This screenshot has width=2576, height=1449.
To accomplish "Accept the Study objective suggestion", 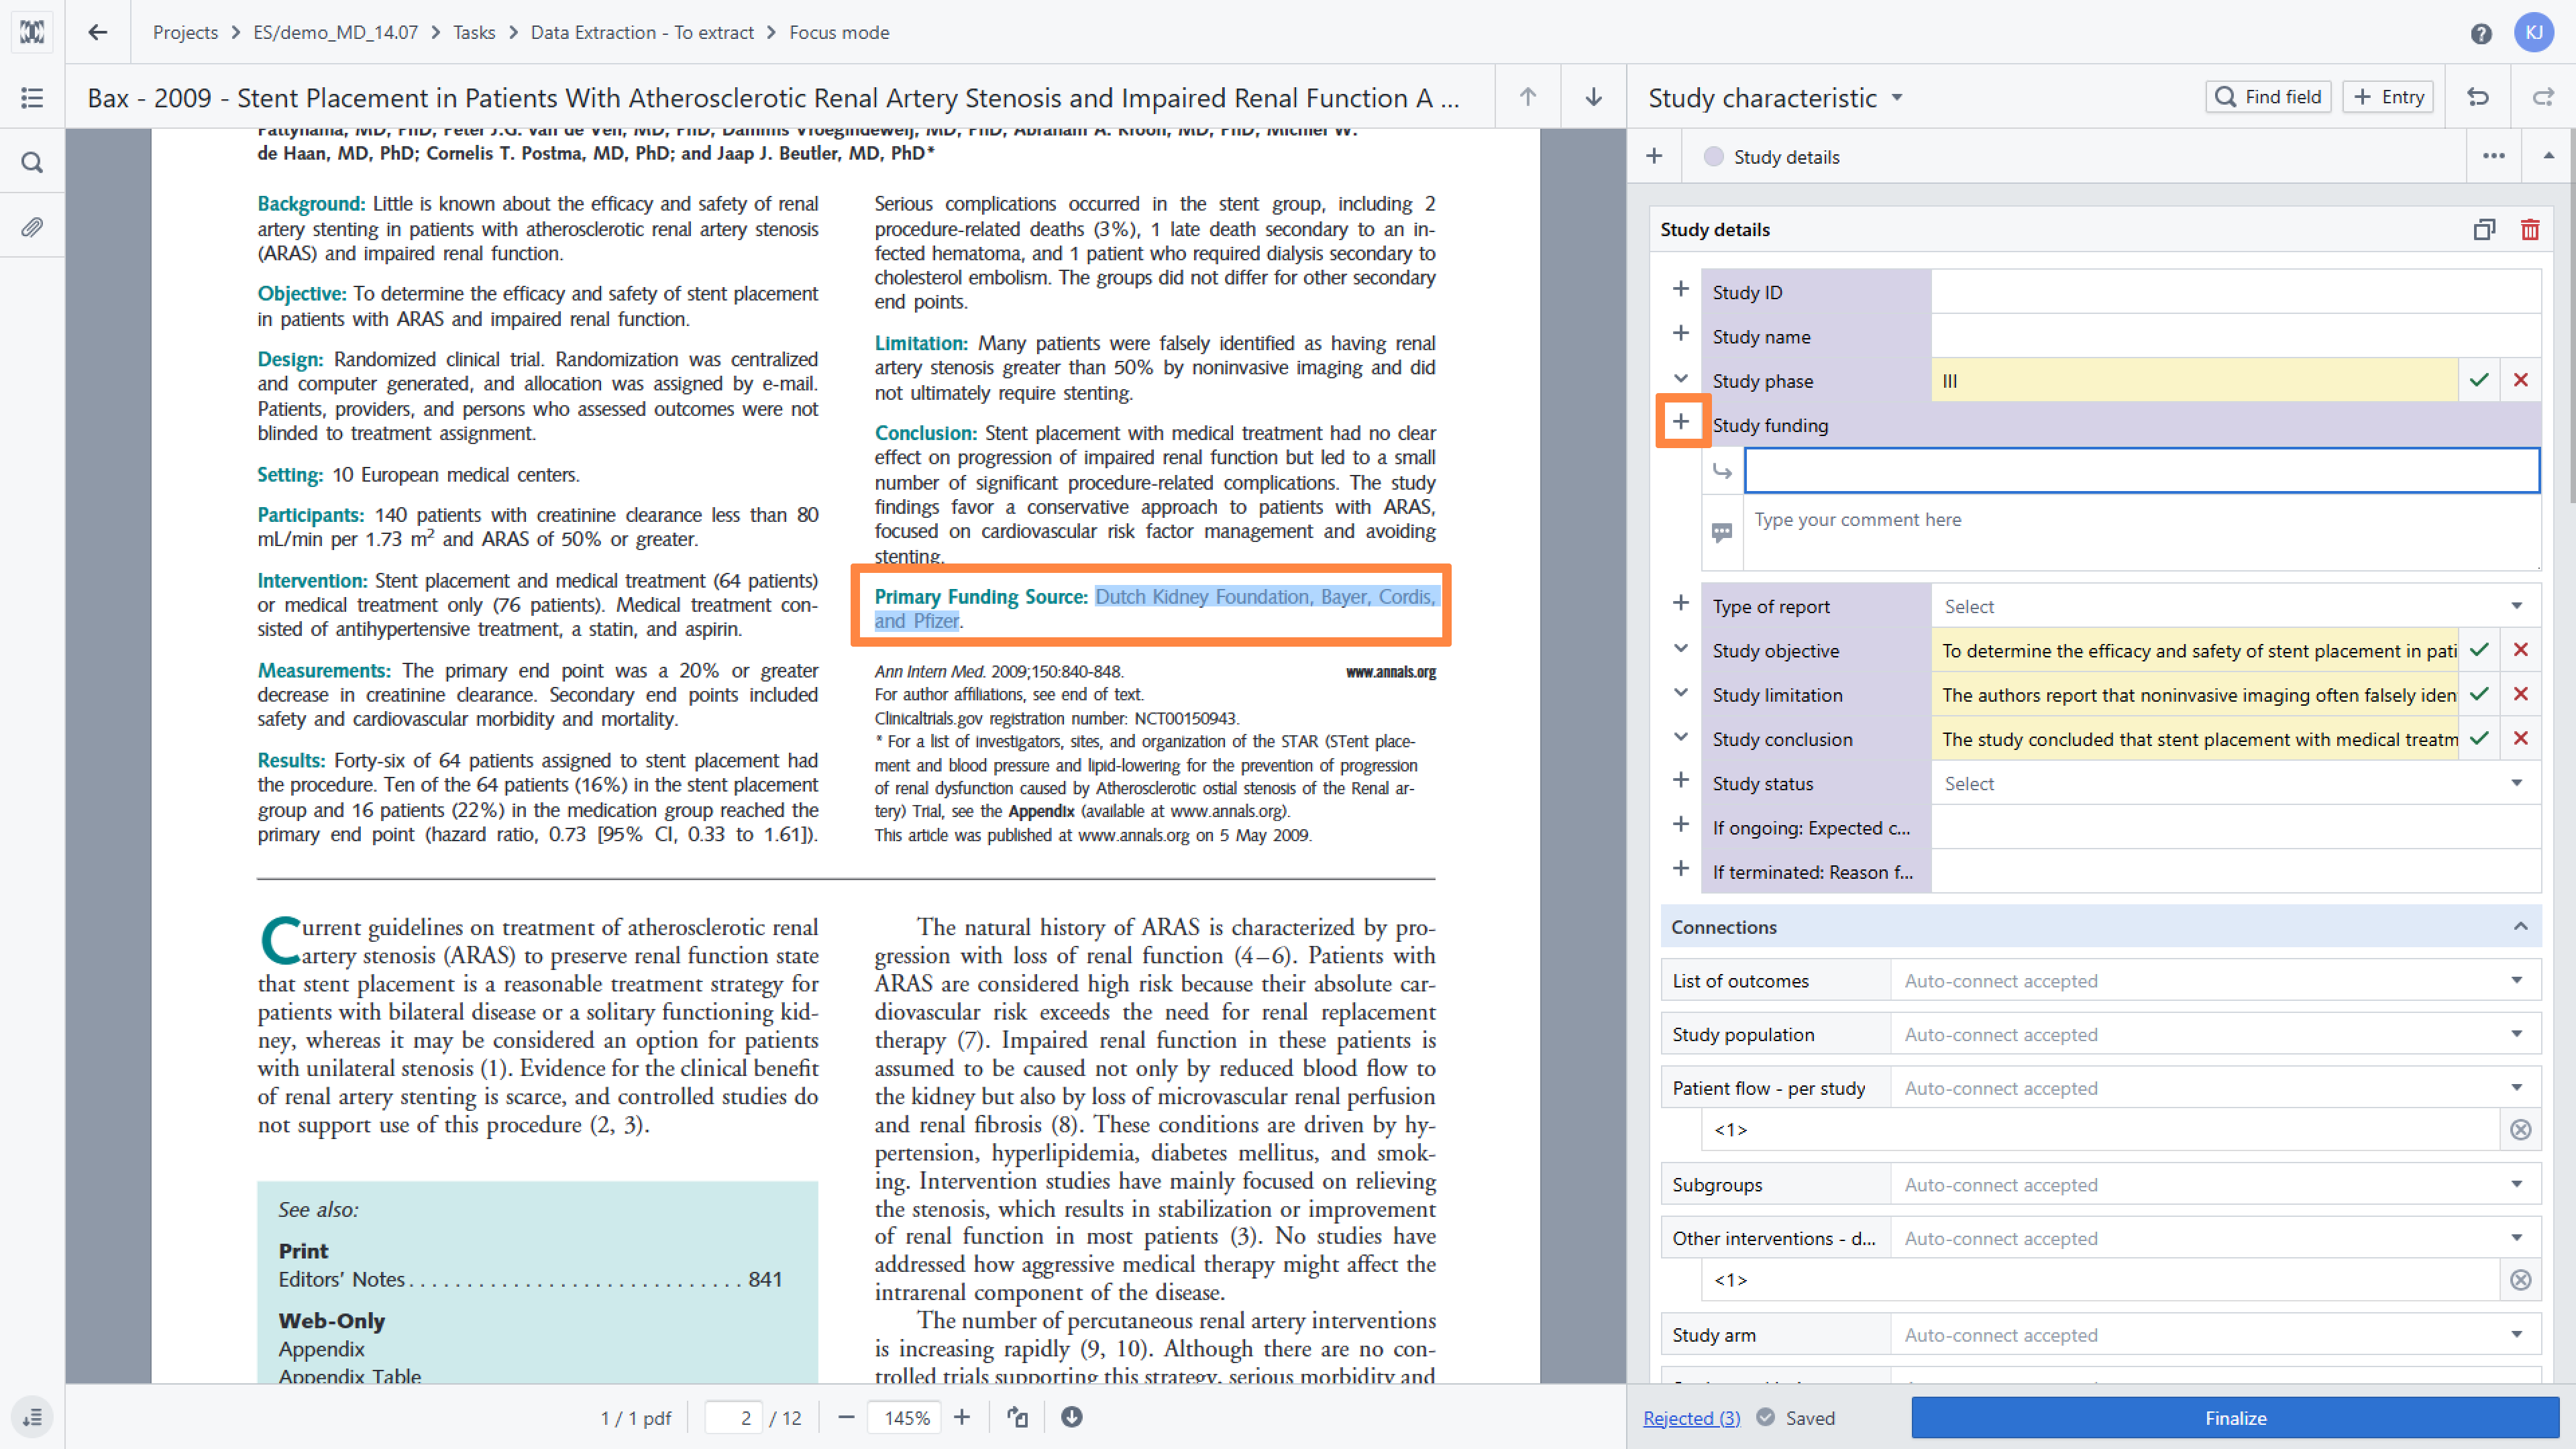I will 2479,650.
